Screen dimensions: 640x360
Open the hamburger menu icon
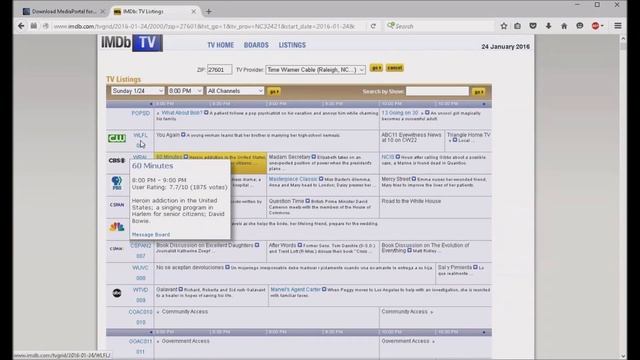pyautogui.click(x=618, y=26)
